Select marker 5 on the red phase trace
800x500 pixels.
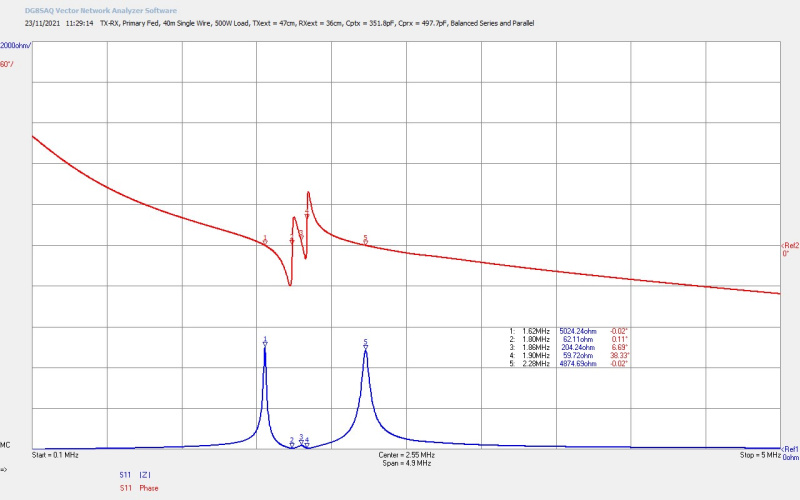[x=366, y=240]
